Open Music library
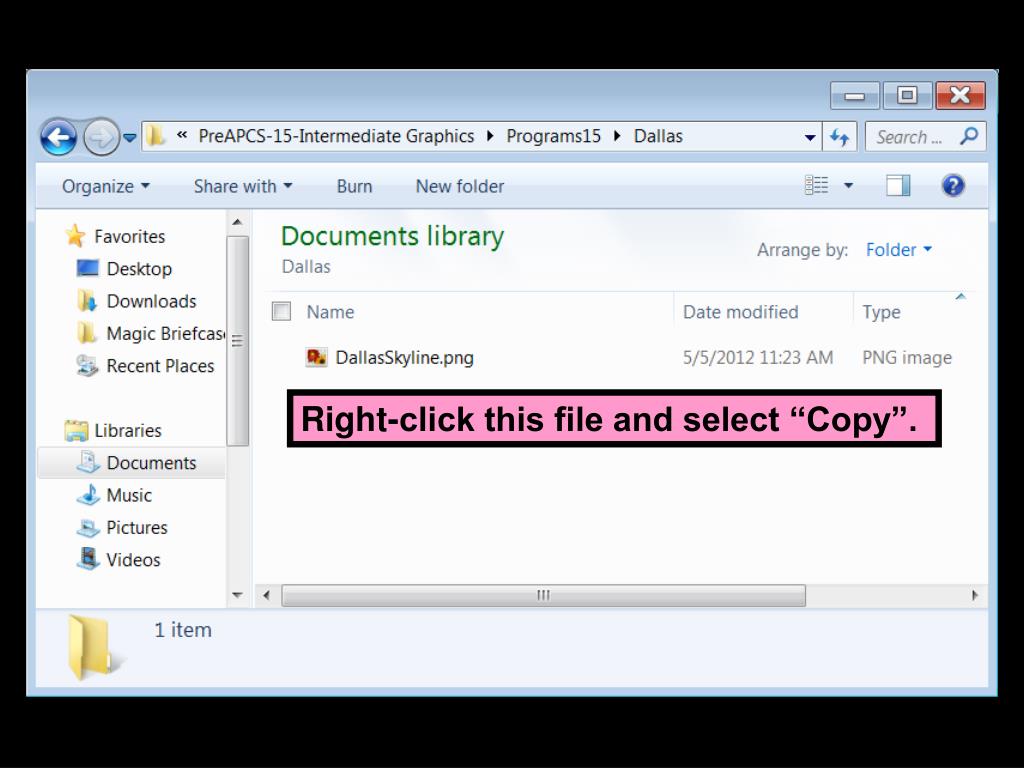 point(129,495)
